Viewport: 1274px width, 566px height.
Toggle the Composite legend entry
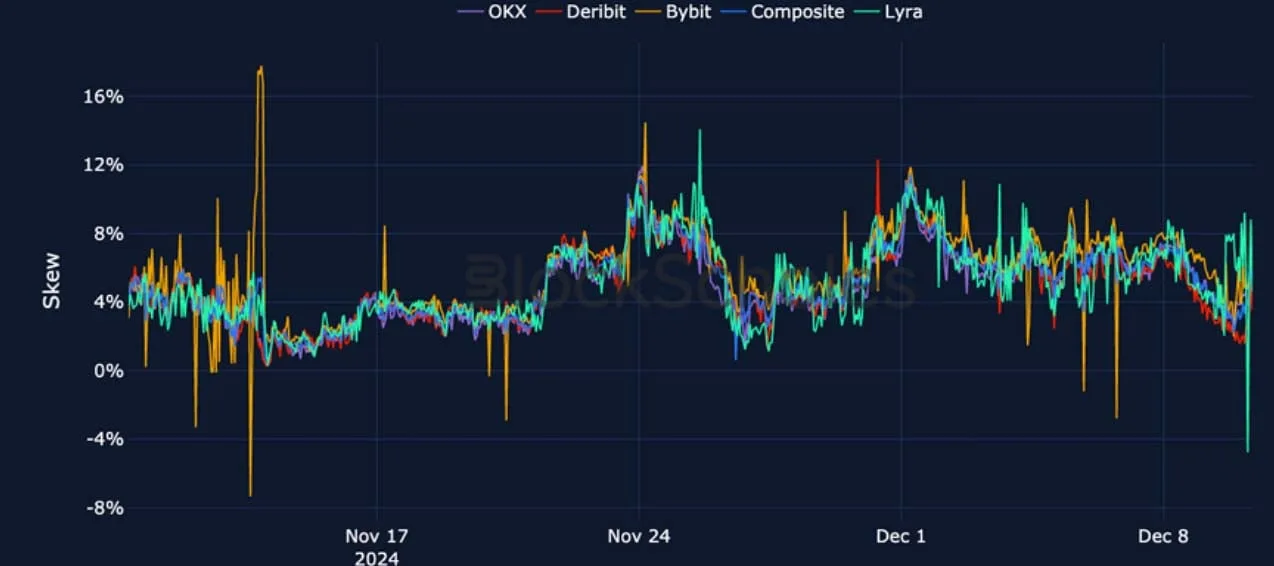782,12
